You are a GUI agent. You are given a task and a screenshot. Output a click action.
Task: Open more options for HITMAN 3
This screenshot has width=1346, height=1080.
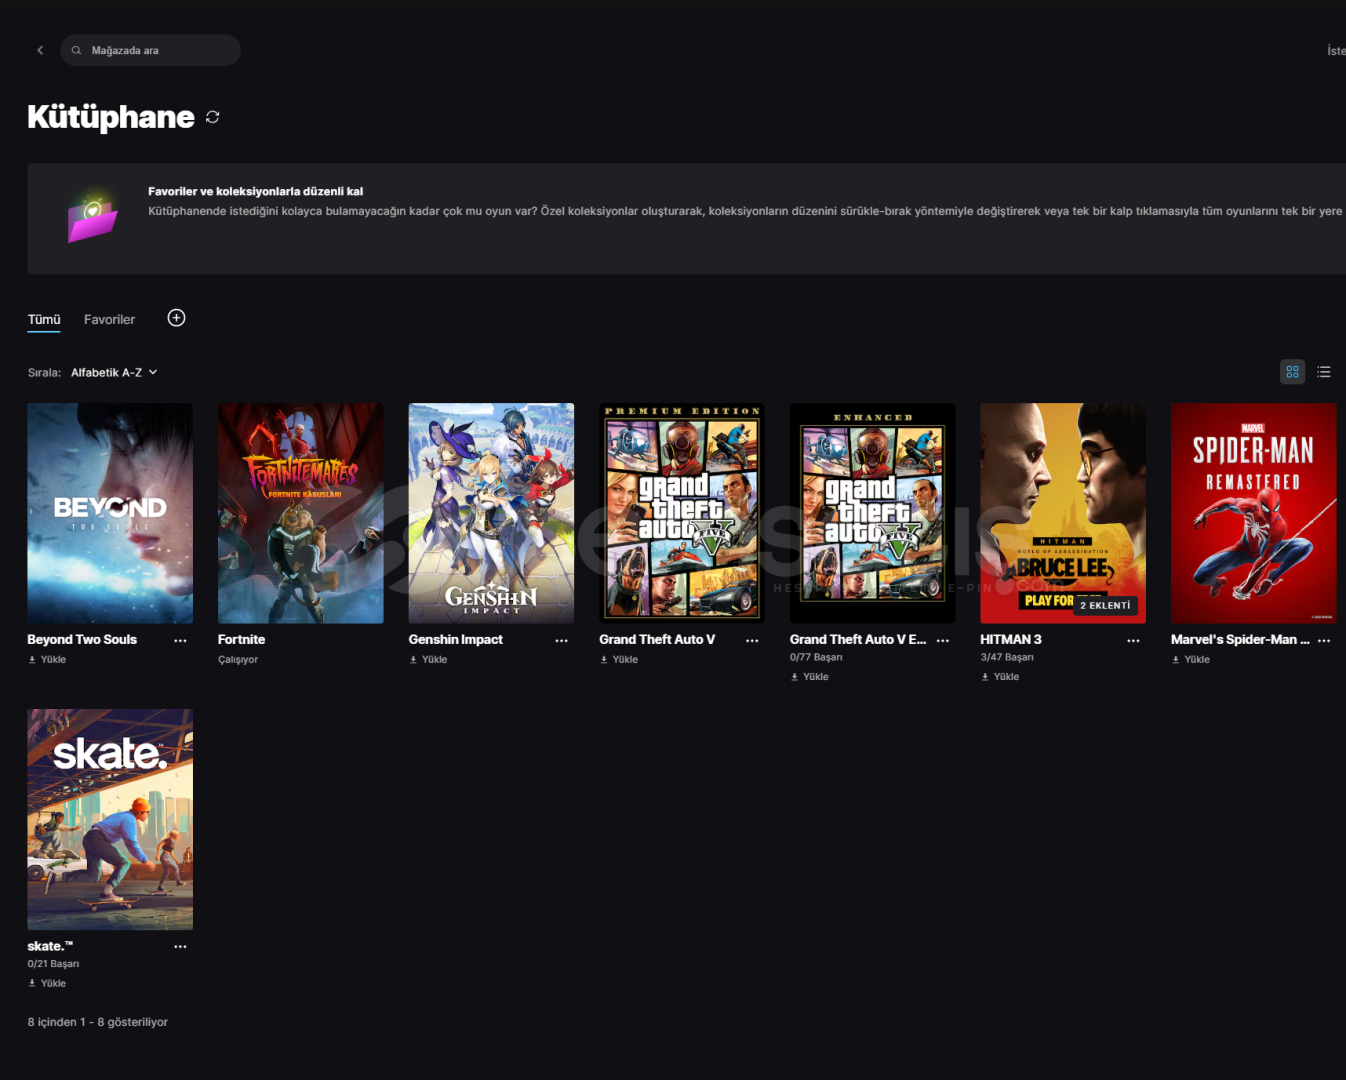click(1133, 640)
